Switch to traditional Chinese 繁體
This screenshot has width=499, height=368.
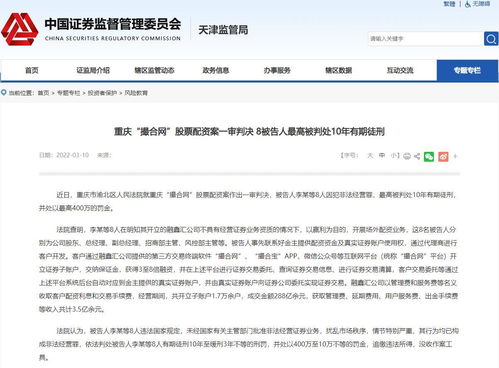(x=449, y=4)
